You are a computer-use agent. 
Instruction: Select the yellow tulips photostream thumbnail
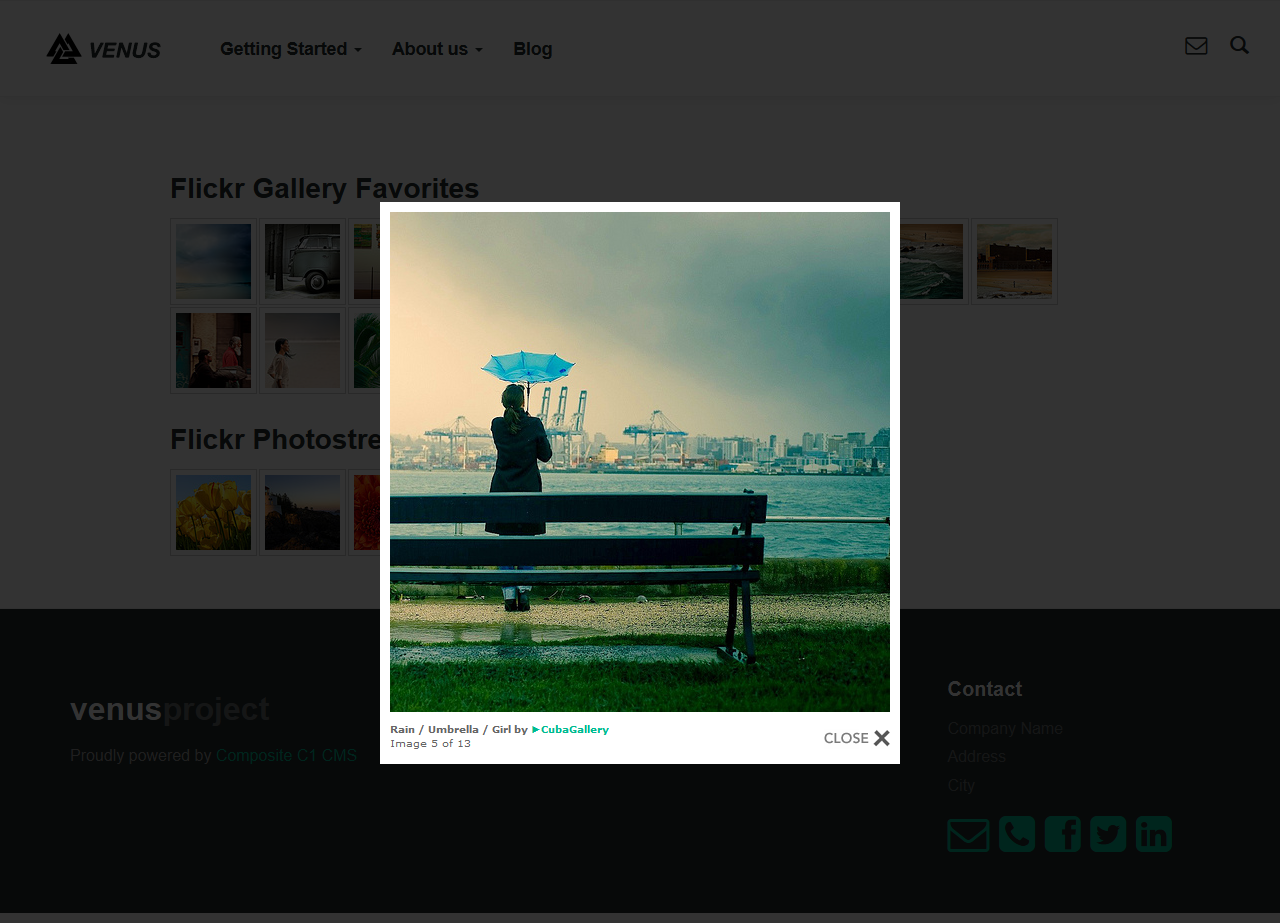pos(213,512)
